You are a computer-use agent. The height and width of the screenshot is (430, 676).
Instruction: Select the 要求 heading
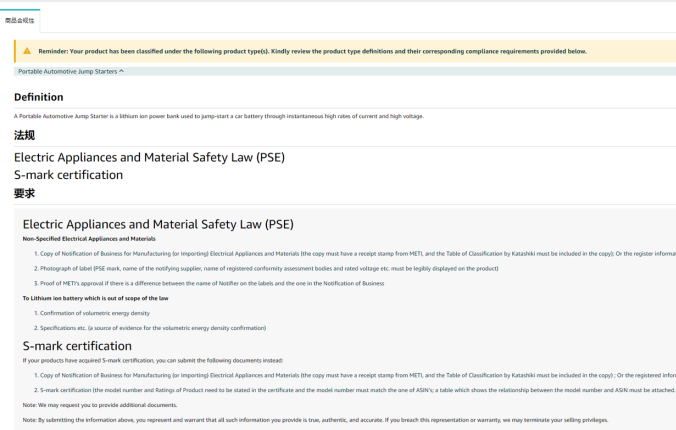click(x=24, y=193)
